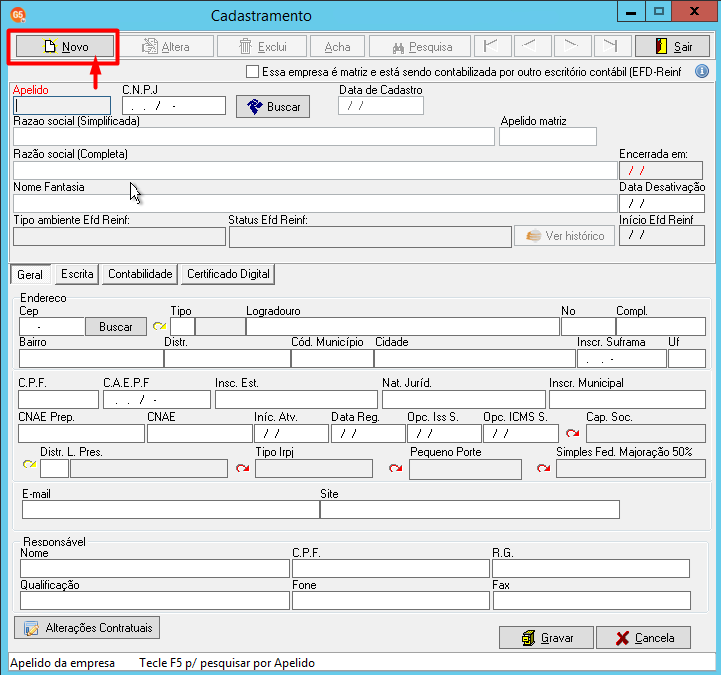Click yellow arrow icon beside Distr. L. Pres.
This screenshot has width=721, height=675.
tap(29, 464)
